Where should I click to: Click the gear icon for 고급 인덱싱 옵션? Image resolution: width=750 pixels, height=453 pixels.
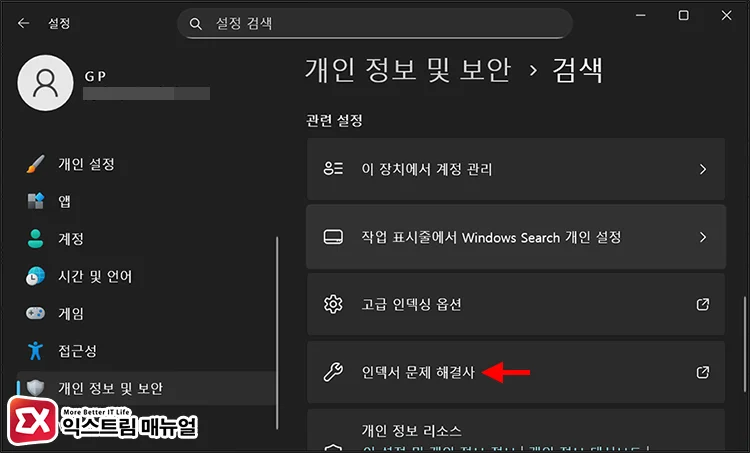click(333, 304)
